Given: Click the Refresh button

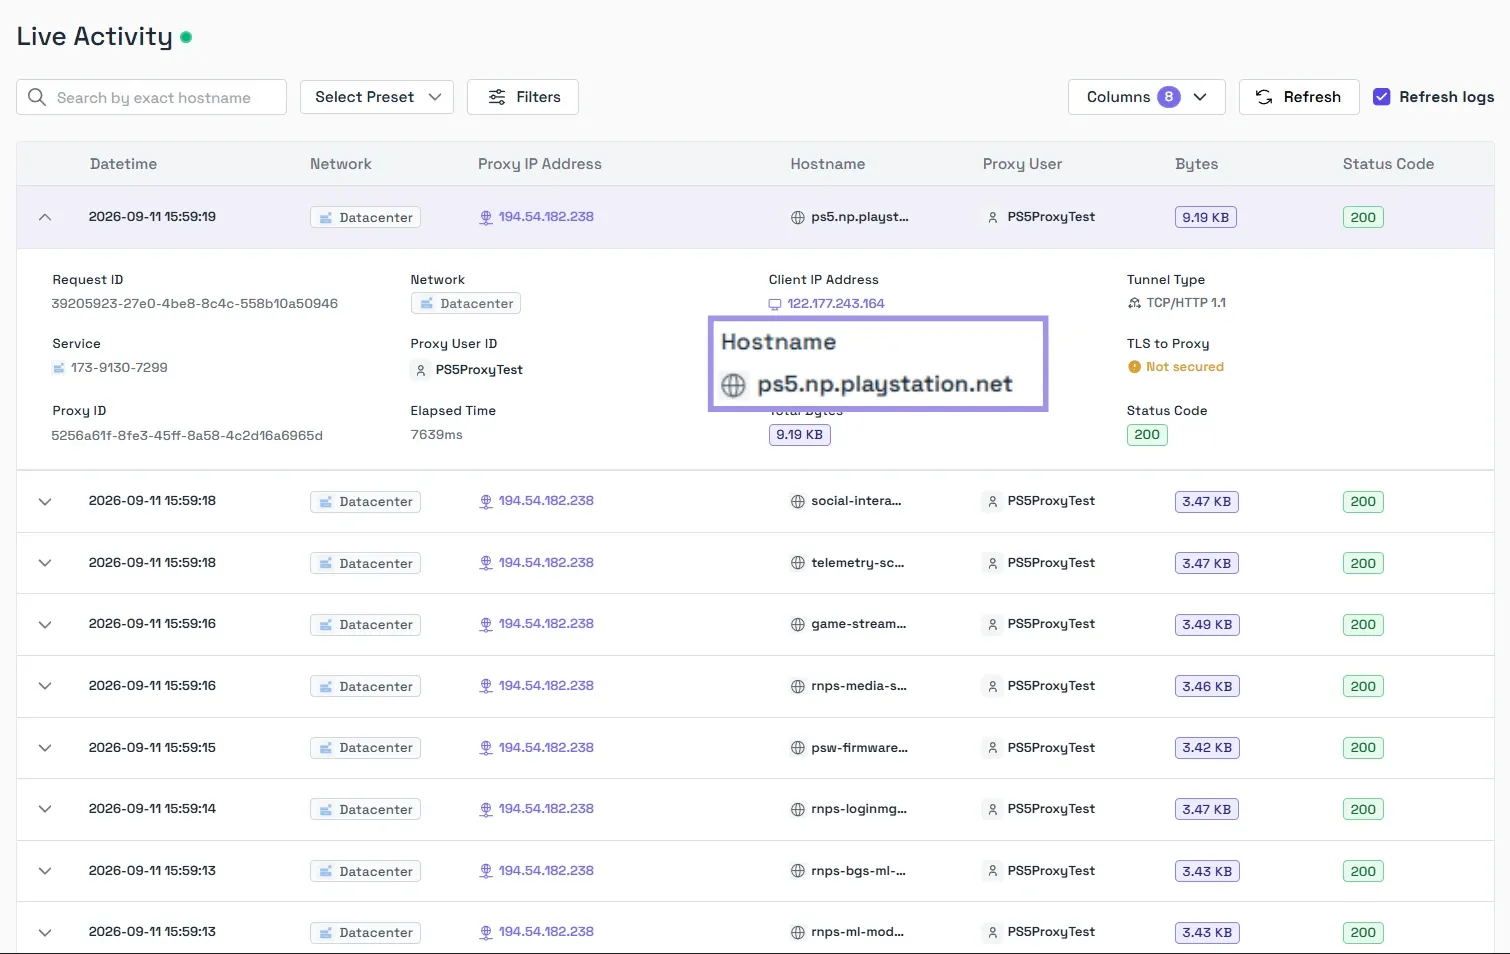Looking at the screenshot, I should pos(1299,97).
